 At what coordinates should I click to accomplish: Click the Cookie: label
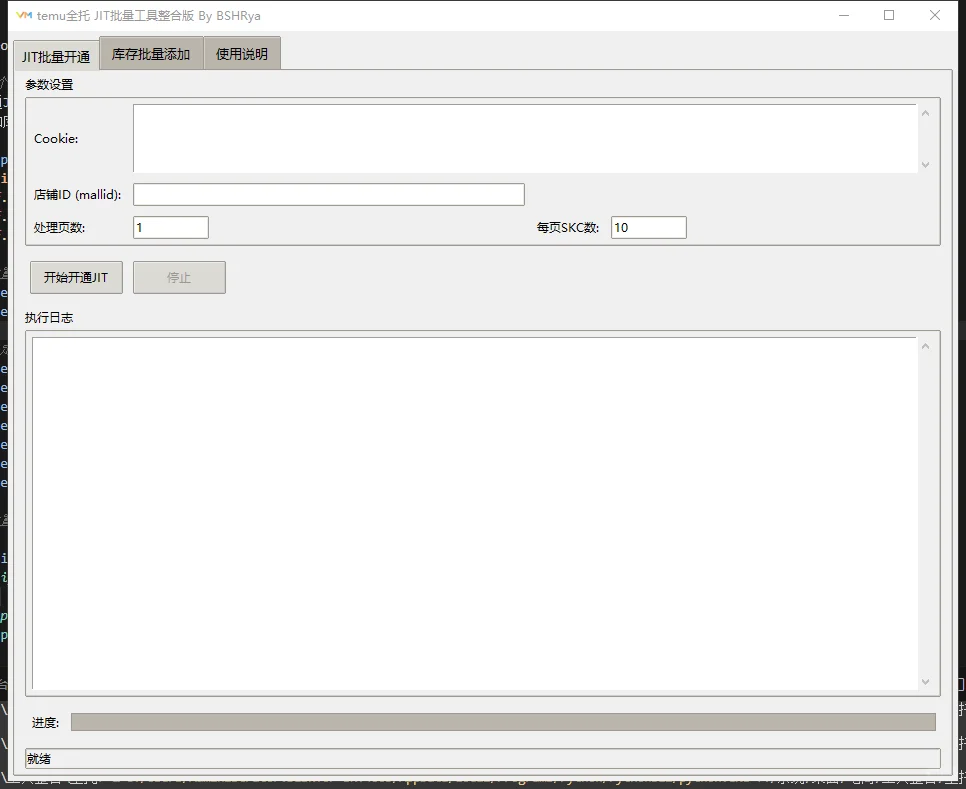[x=56, y=139]
